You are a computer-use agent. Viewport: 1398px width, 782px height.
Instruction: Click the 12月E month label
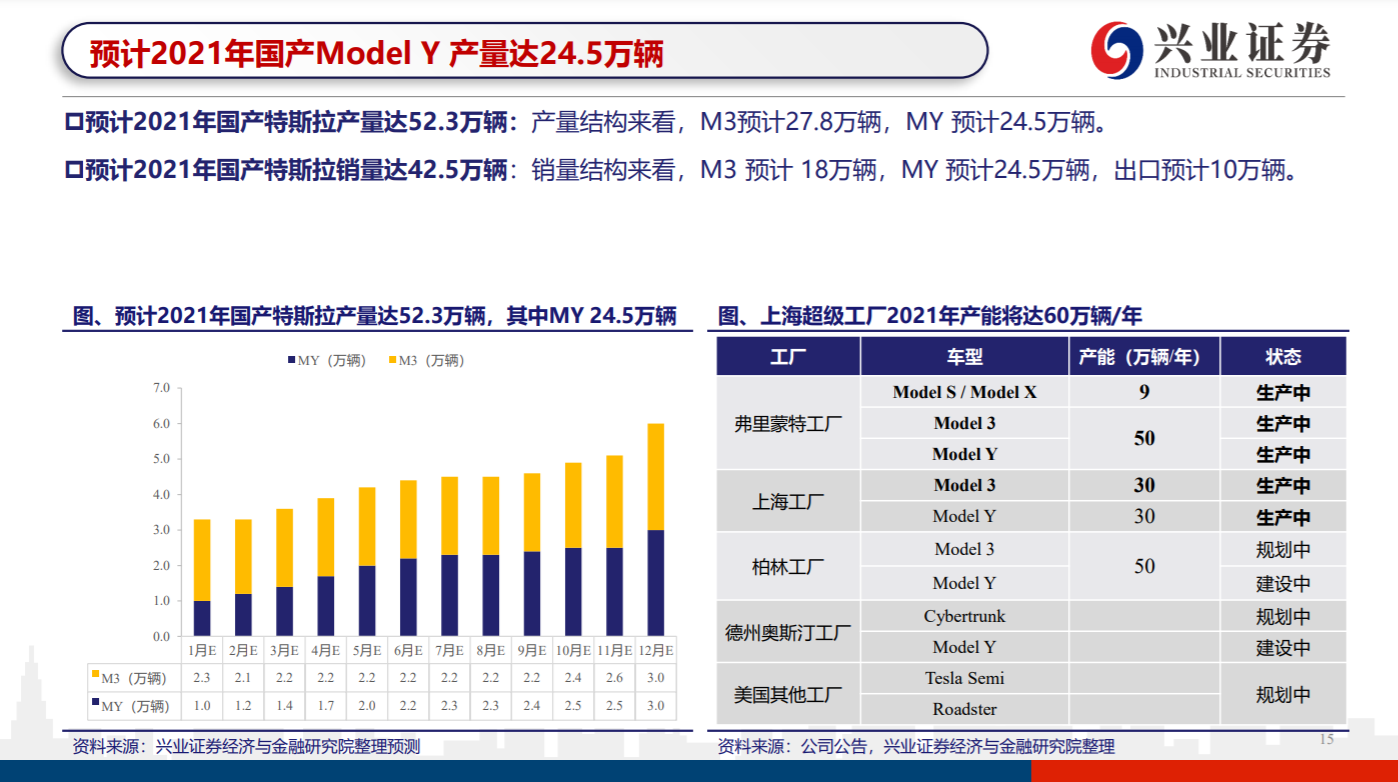point(656,650)
